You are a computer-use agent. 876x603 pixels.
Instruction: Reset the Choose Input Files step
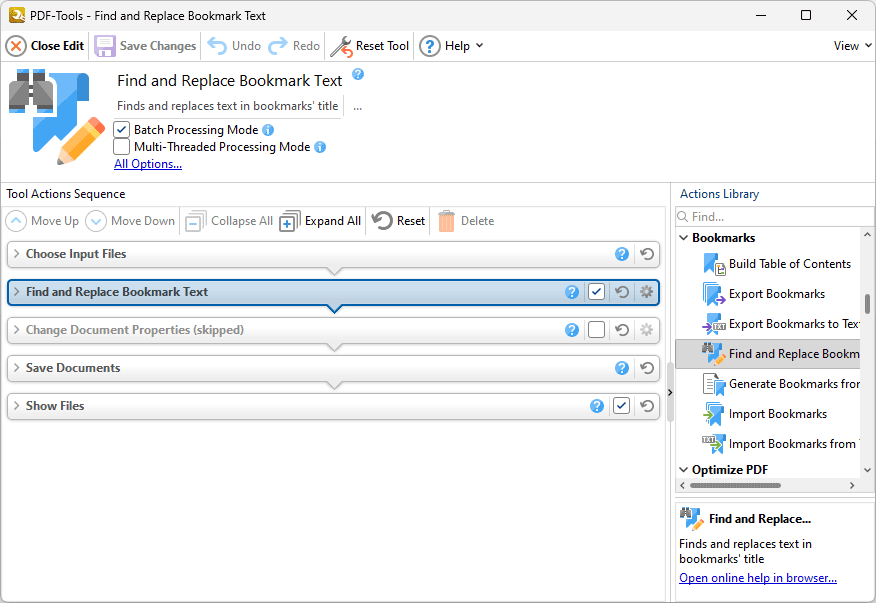click(x=647, y=254)
